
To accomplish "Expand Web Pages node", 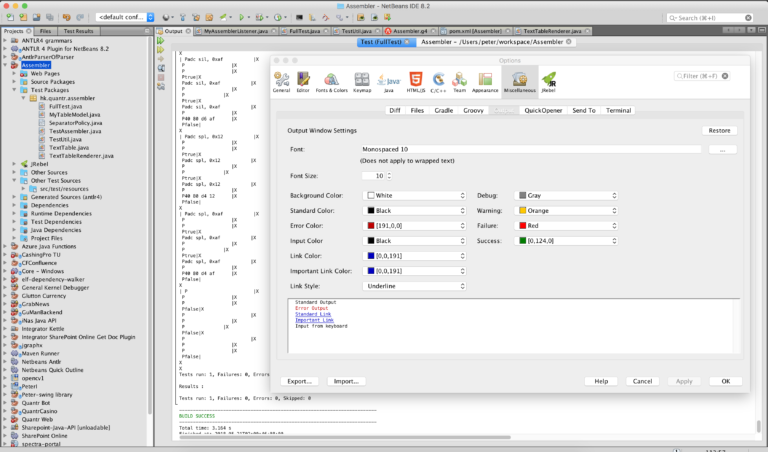I will pos(15,73).
